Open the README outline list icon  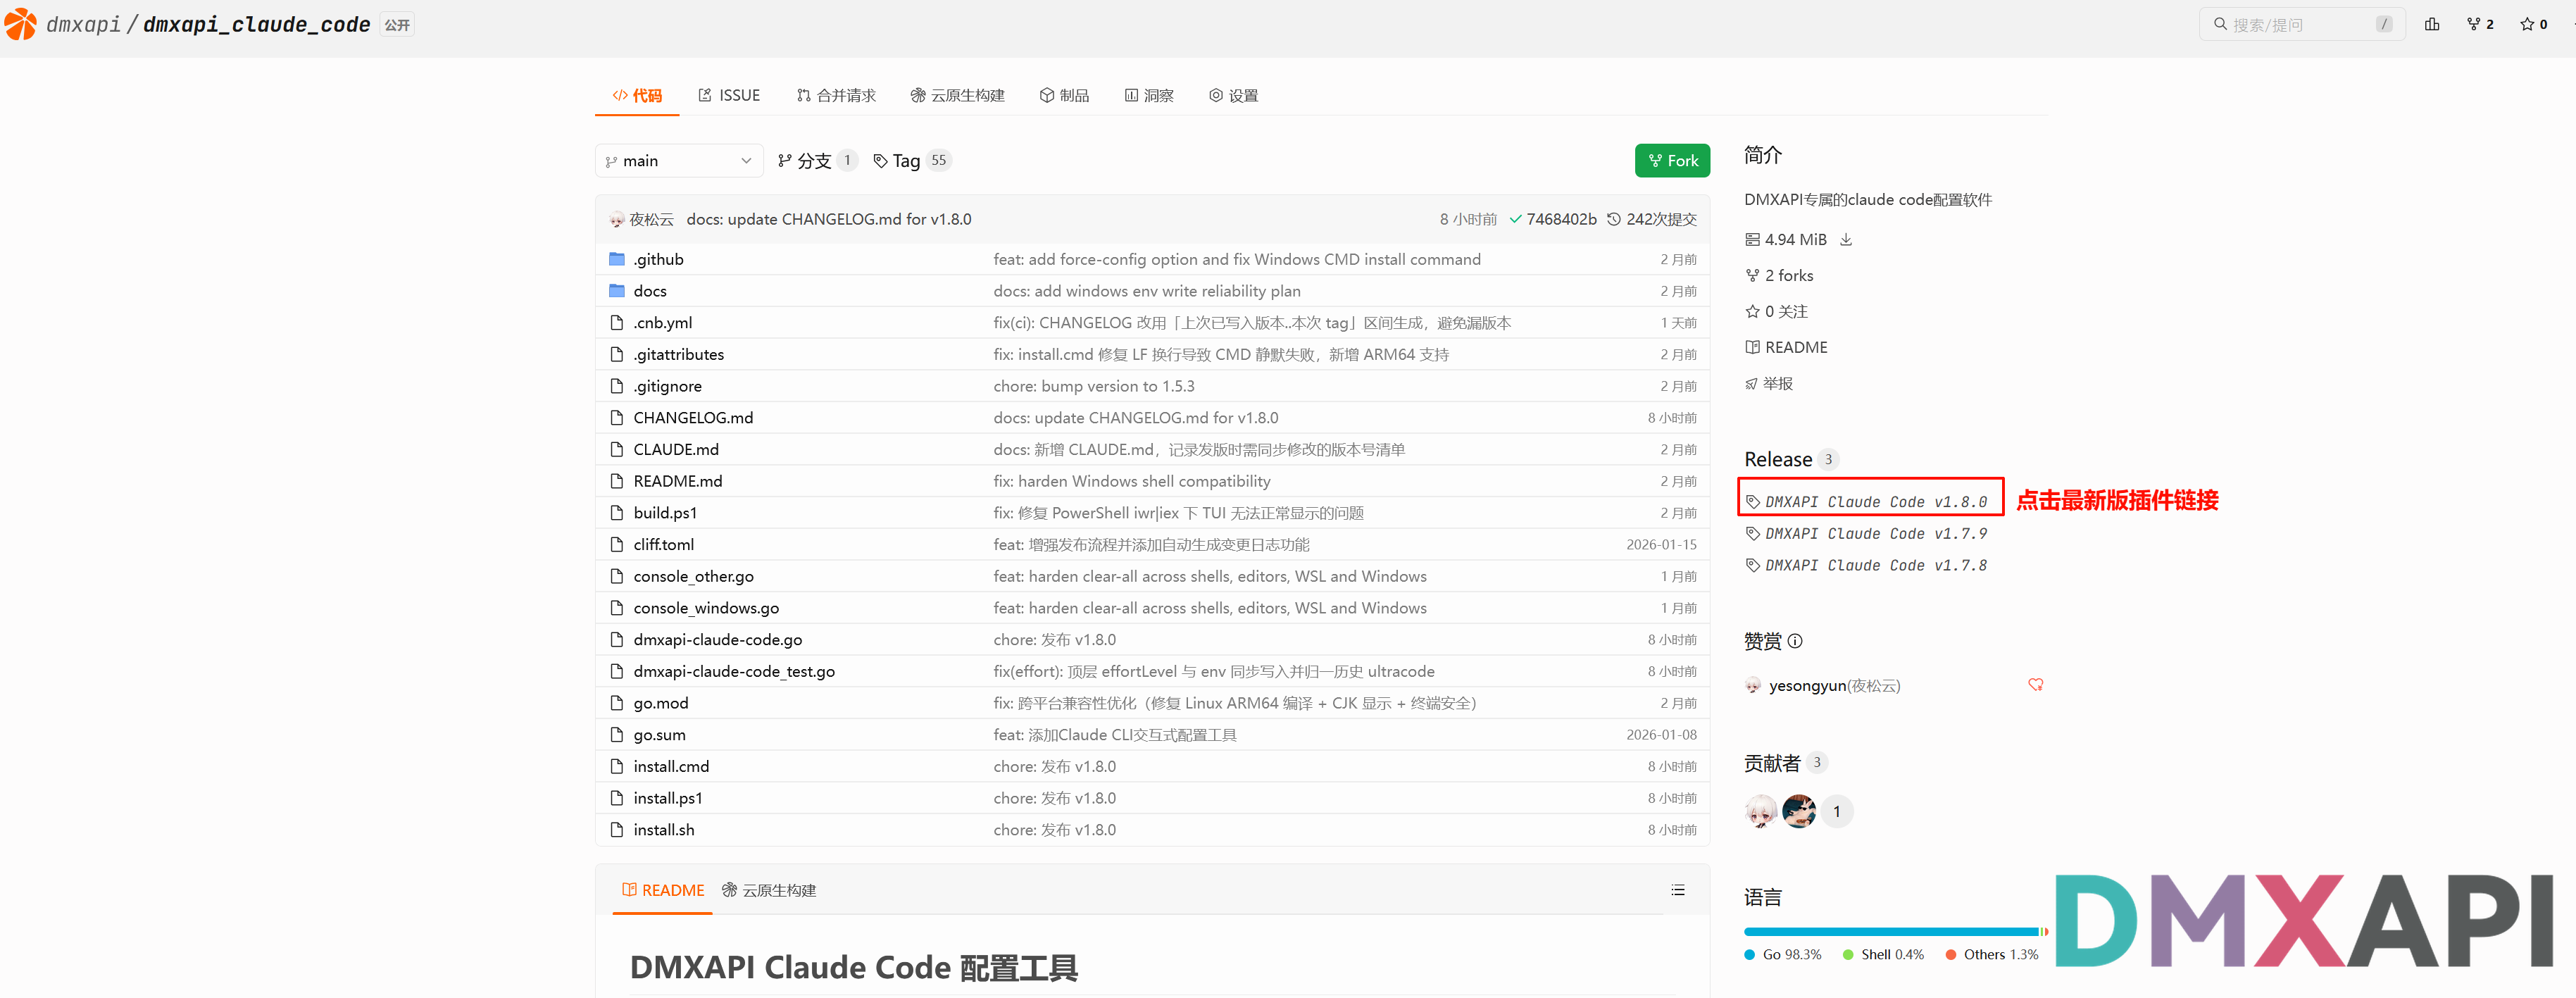click(x=1678, y=890)
